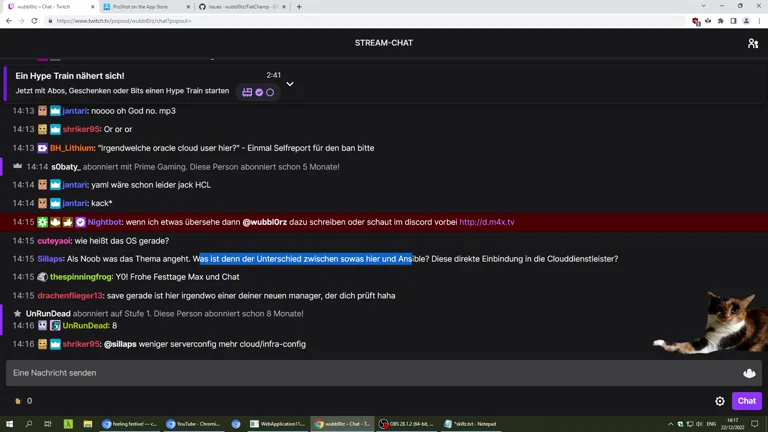
Task: Open the volume control in tray
Action: coord(699,424)
